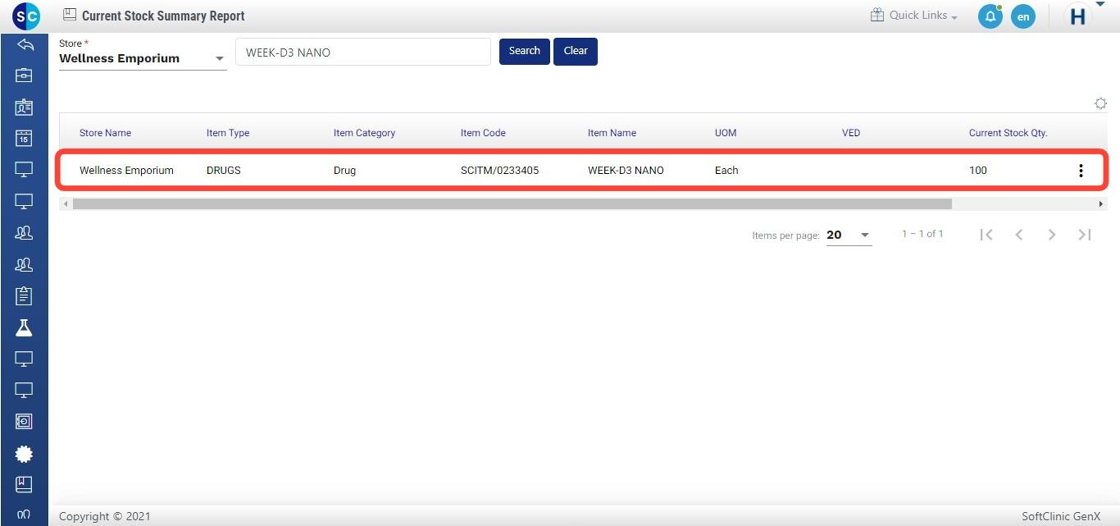
Task: Click the SC SoftClinic logo
Action: [25, 15]
